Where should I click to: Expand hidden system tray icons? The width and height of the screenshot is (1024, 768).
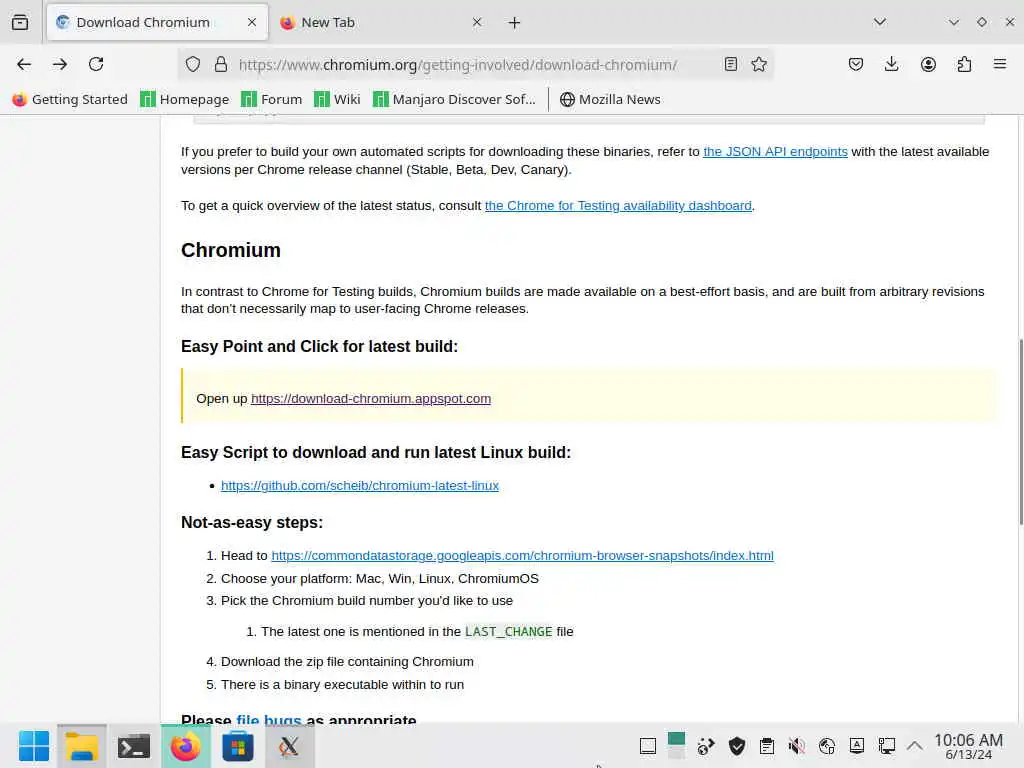[x=915, y=746]
